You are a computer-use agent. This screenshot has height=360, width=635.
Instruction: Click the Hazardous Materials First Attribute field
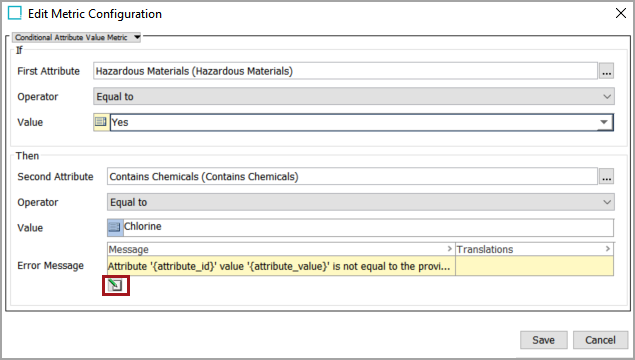(345, 71)
